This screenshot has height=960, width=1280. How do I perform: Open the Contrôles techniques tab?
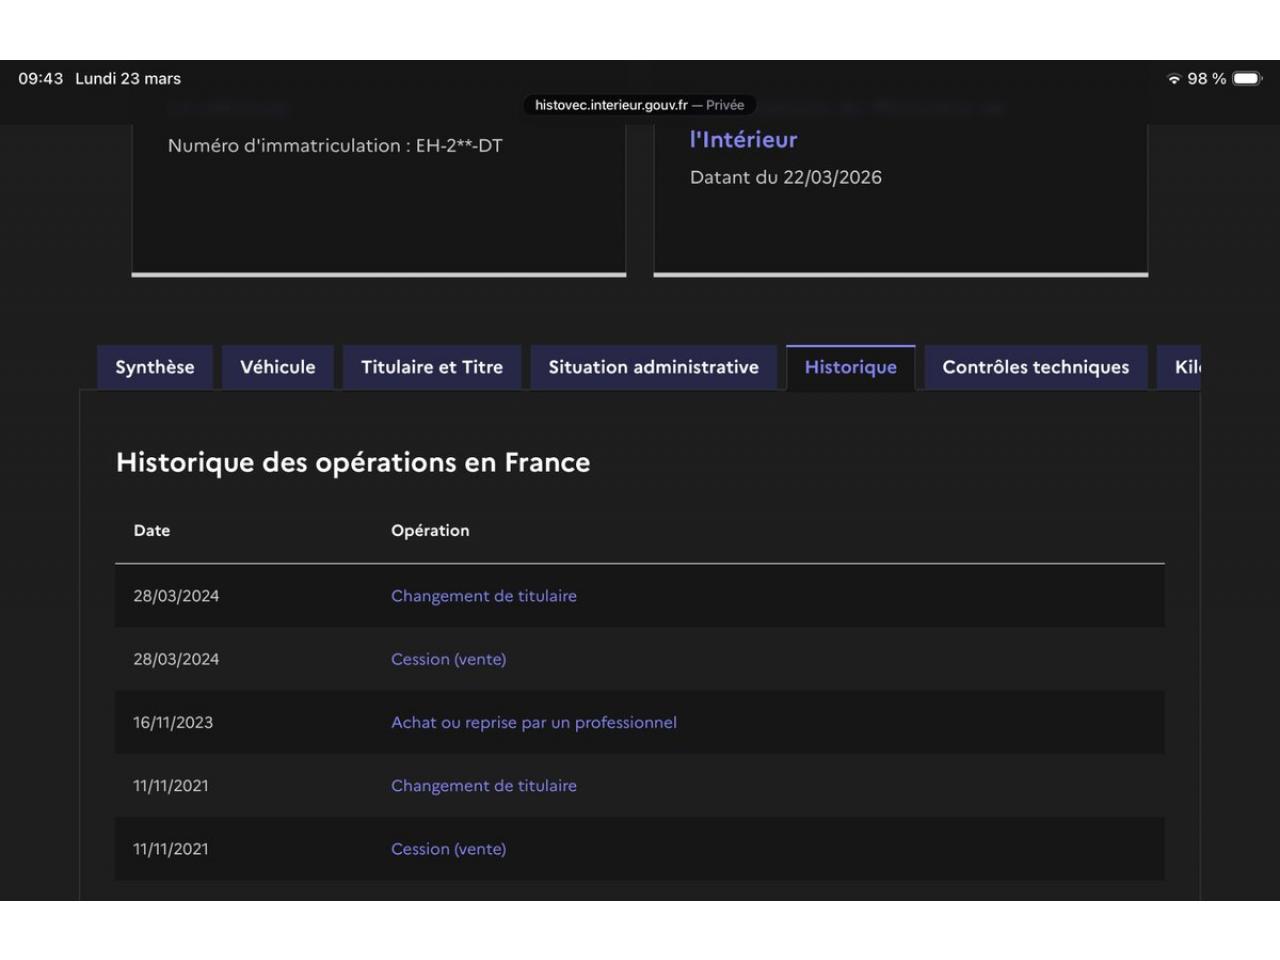1035,367
